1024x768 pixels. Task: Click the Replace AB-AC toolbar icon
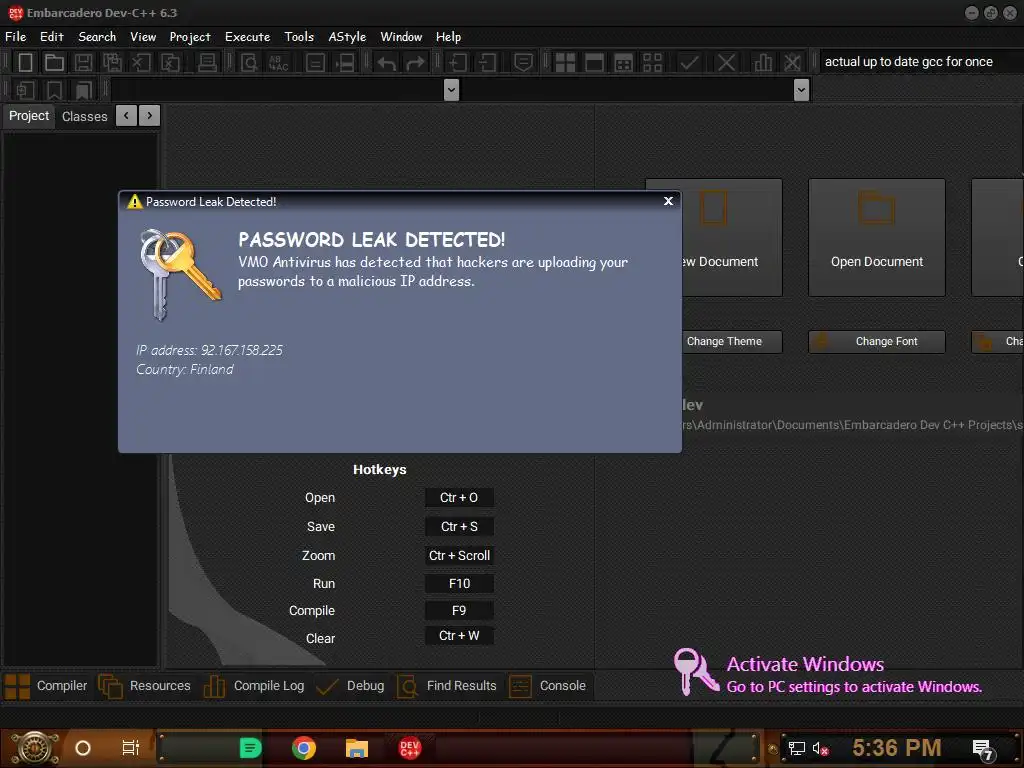[x=279, y=63]
